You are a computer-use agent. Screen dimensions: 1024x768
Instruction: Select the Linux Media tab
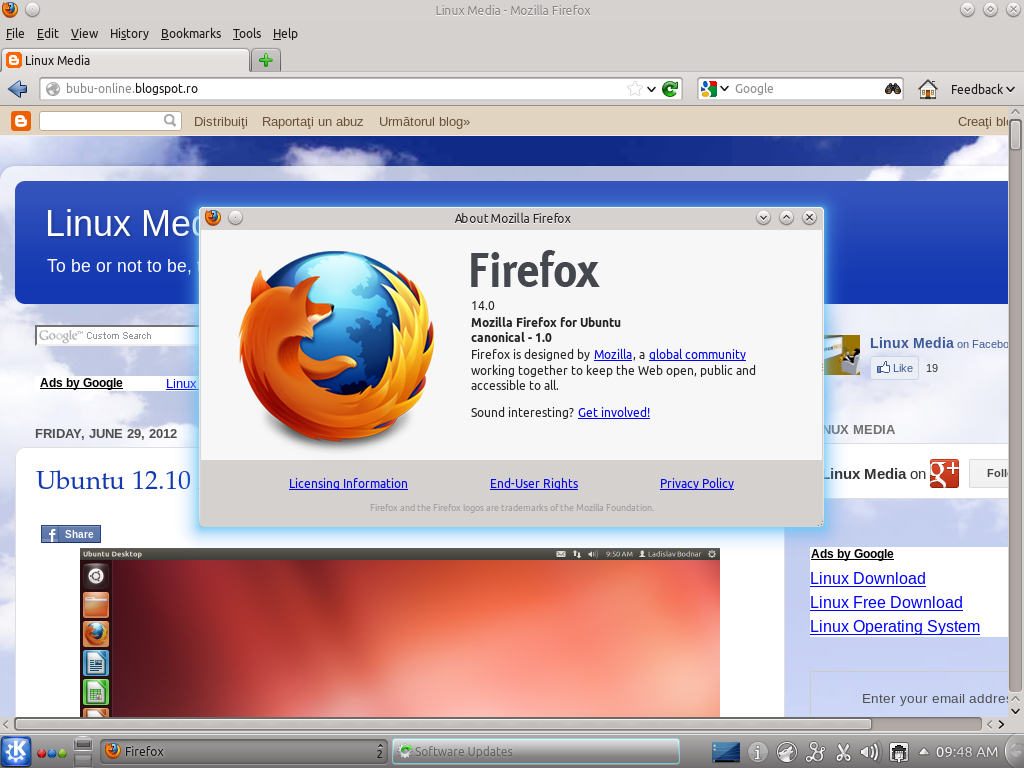[125, 60]
